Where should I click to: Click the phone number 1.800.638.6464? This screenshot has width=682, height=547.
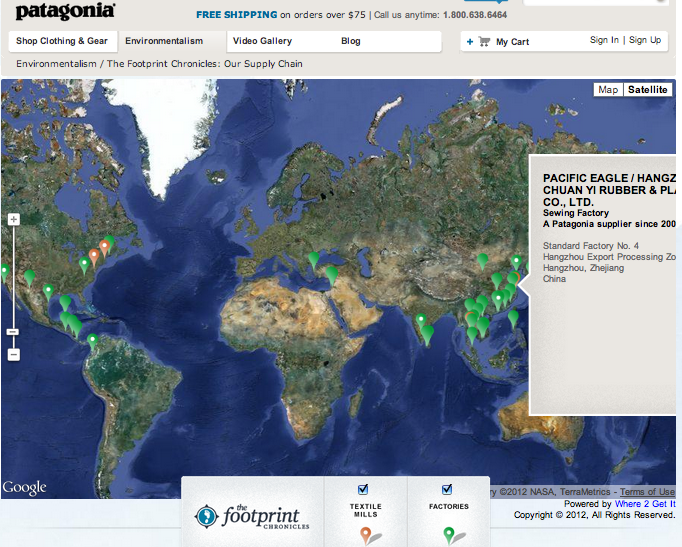coord(475,15)
